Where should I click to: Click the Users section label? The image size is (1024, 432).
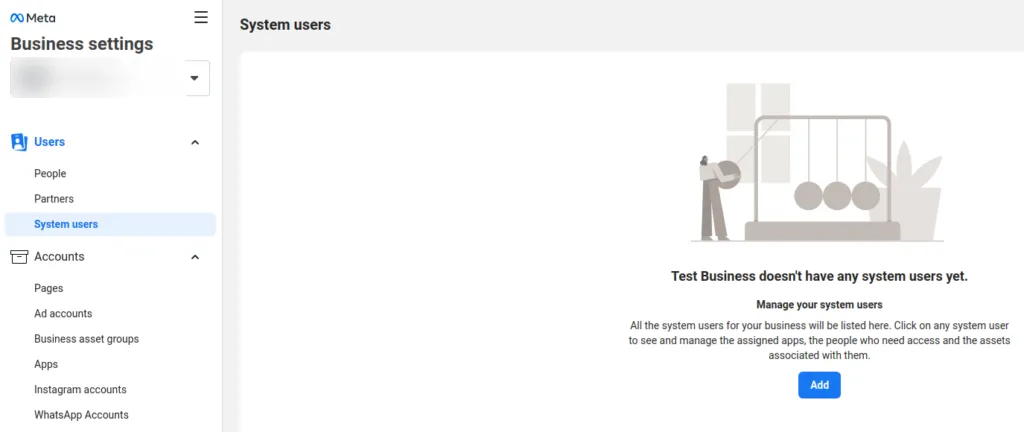(50, 142)
